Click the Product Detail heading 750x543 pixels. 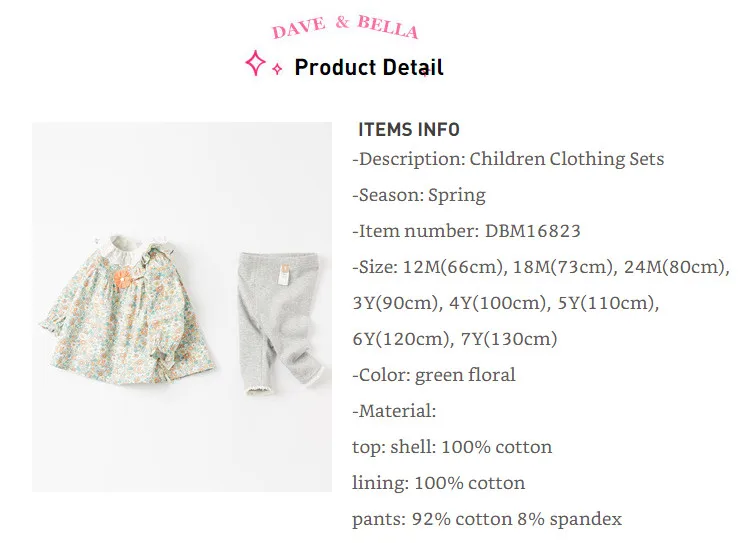pyautogui.click(x=369, y=68)
